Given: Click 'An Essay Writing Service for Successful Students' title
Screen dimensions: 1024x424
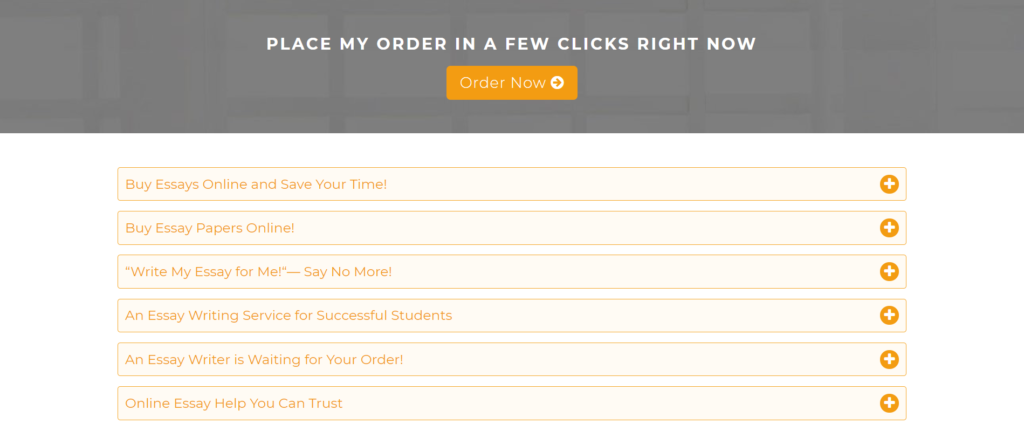Looking at the screenshot, I should point(289,316).
